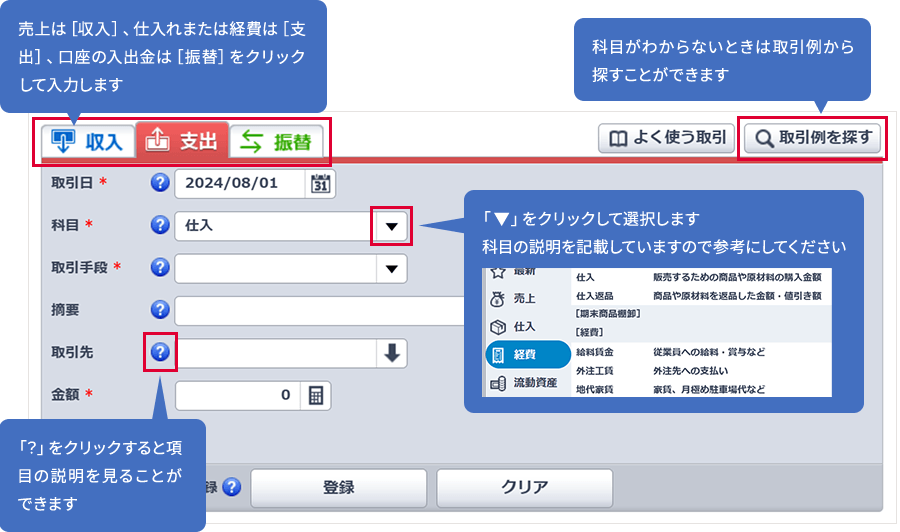Viewport: 900px width, 532px height.
Task: Expand the 科目 dropdown arrow
Action: click(x=391, y=226)
